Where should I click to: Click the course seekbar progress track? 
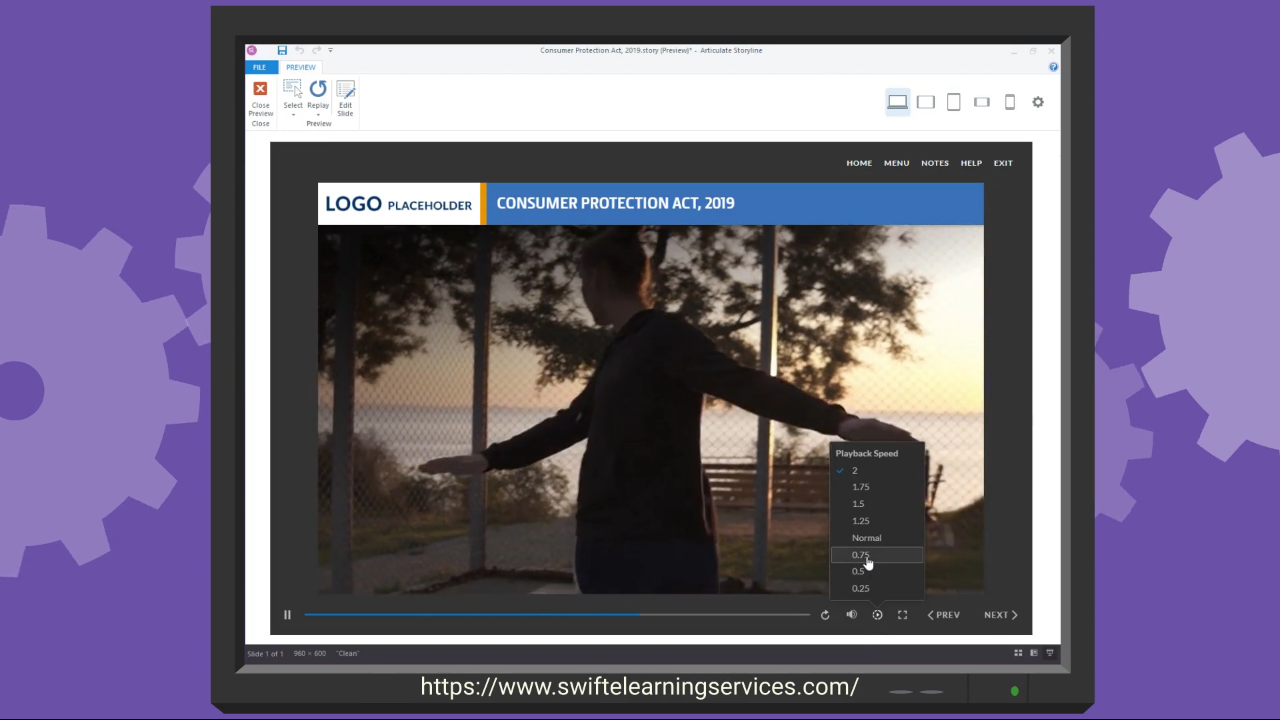click(x=557, y=615)
